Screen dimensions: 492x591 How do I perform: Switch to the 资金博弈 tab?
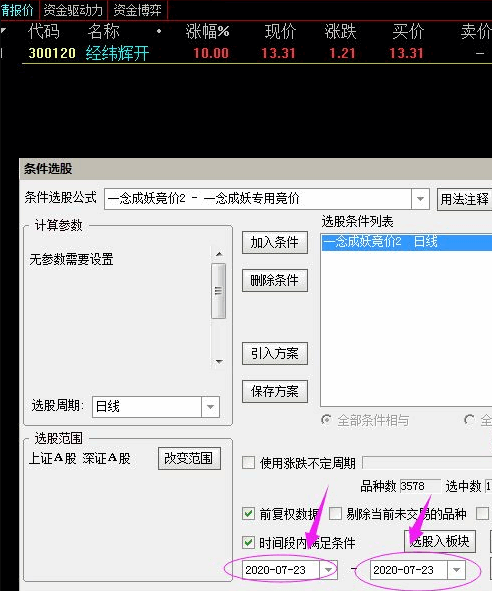tap(138, 10)
